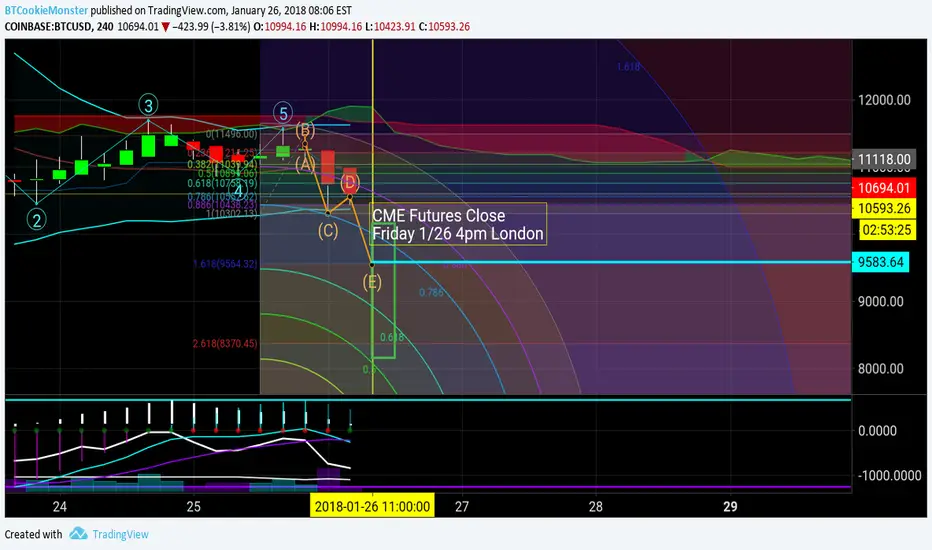Click the 0.786 Fibonacci arc label
This screenshot has height=550, width=932.
click(x=431, y=292)
